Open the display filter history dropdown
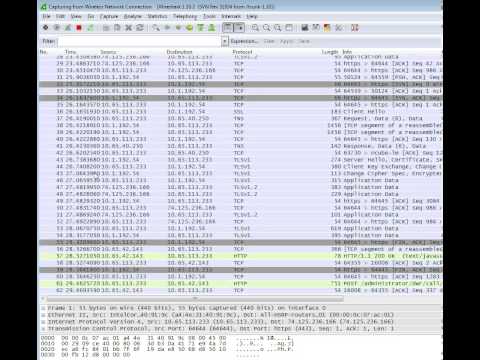Screen dimensions: 480x360 225,41
